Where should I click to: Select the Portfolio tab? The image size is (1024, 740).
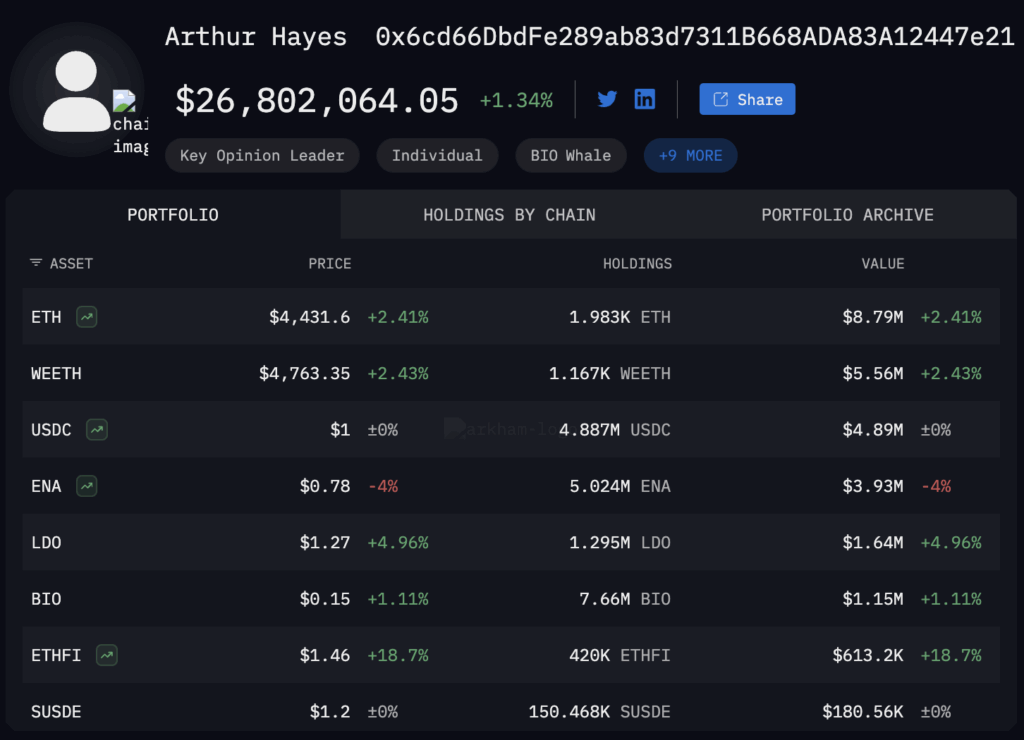click(173, 215)
